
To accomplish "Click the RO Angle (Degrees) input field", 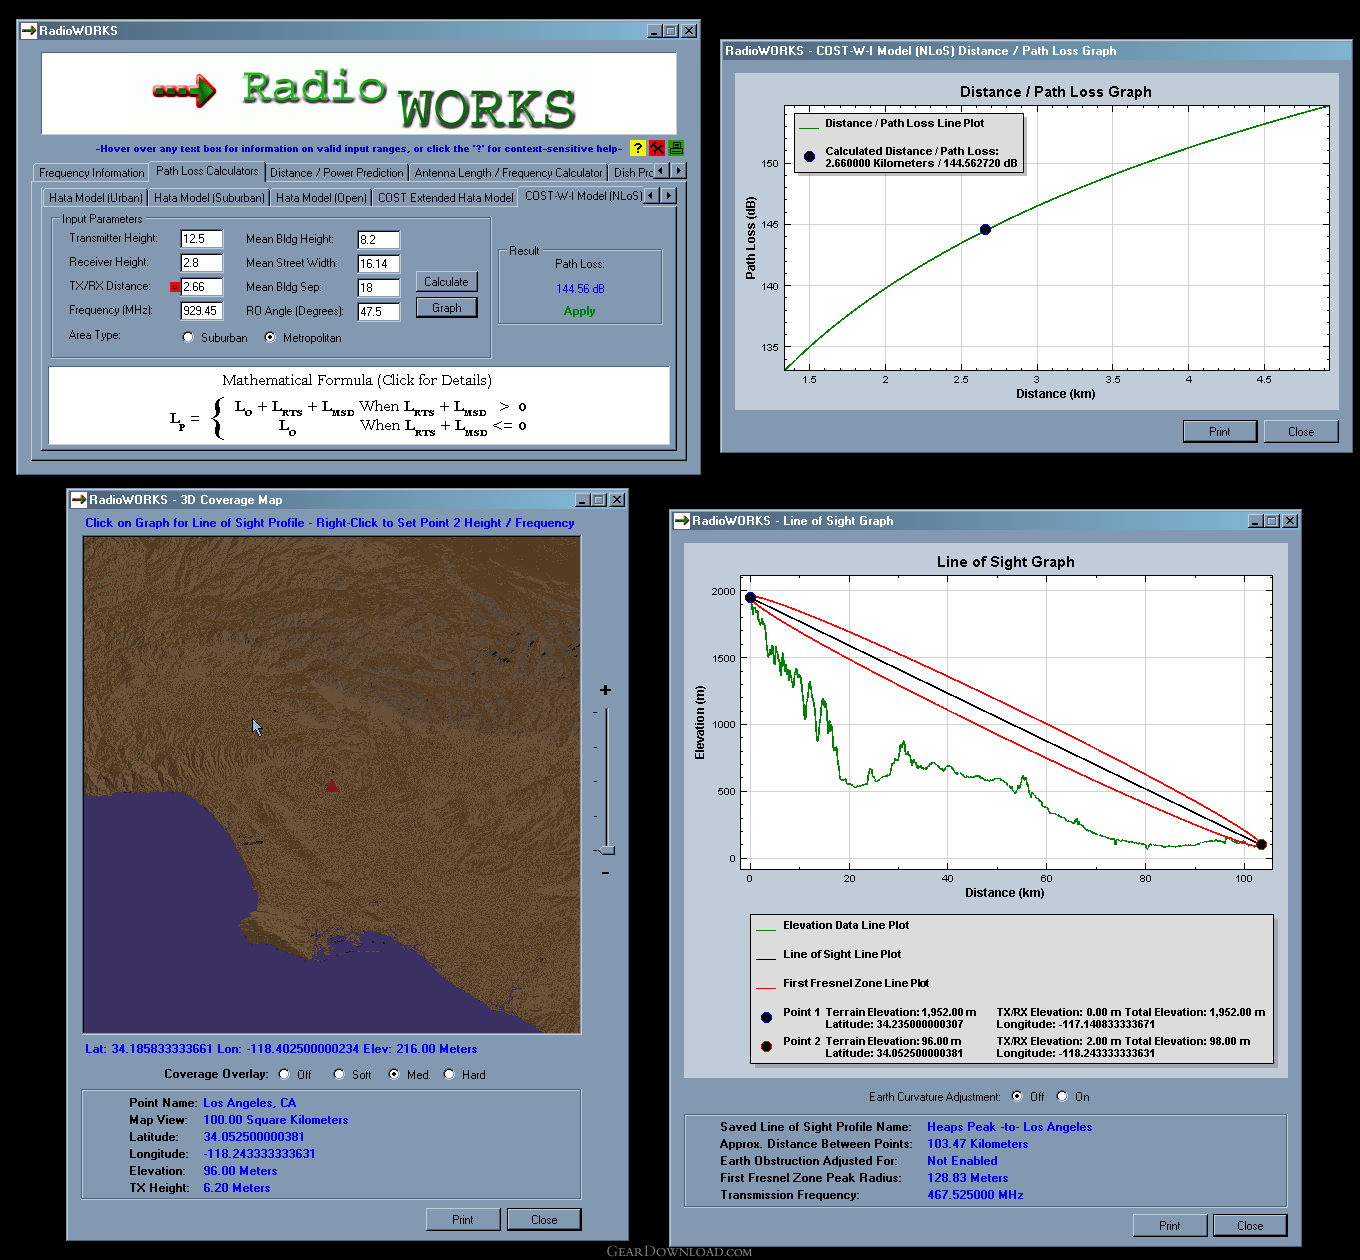I will pyautogui.click(x=378, y=312).
